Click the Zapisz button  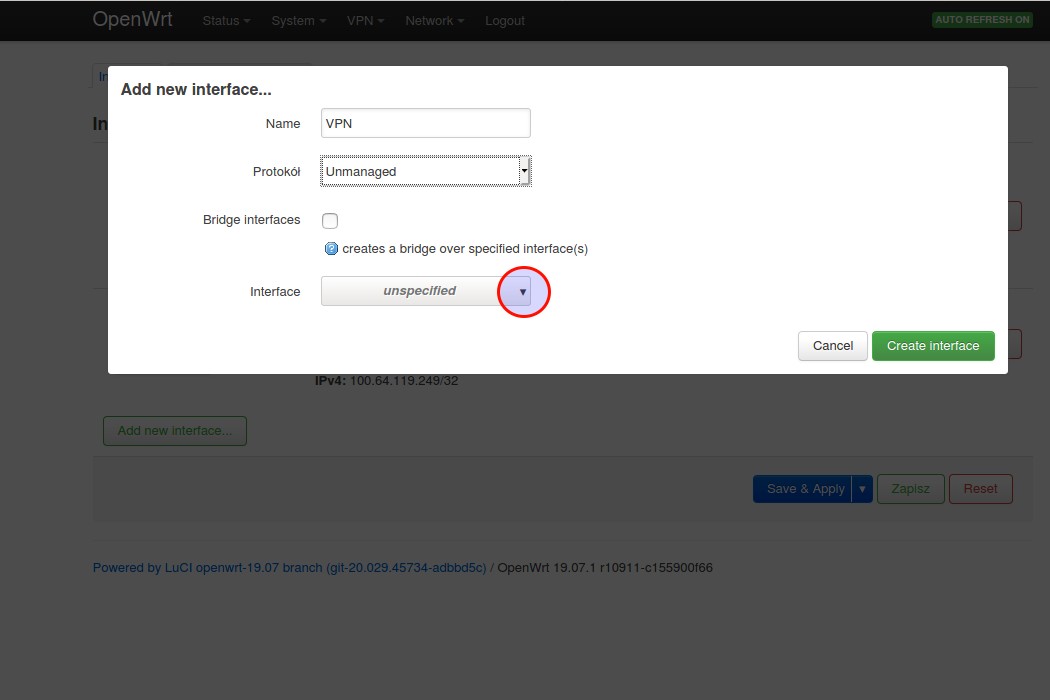pos(911,489)
